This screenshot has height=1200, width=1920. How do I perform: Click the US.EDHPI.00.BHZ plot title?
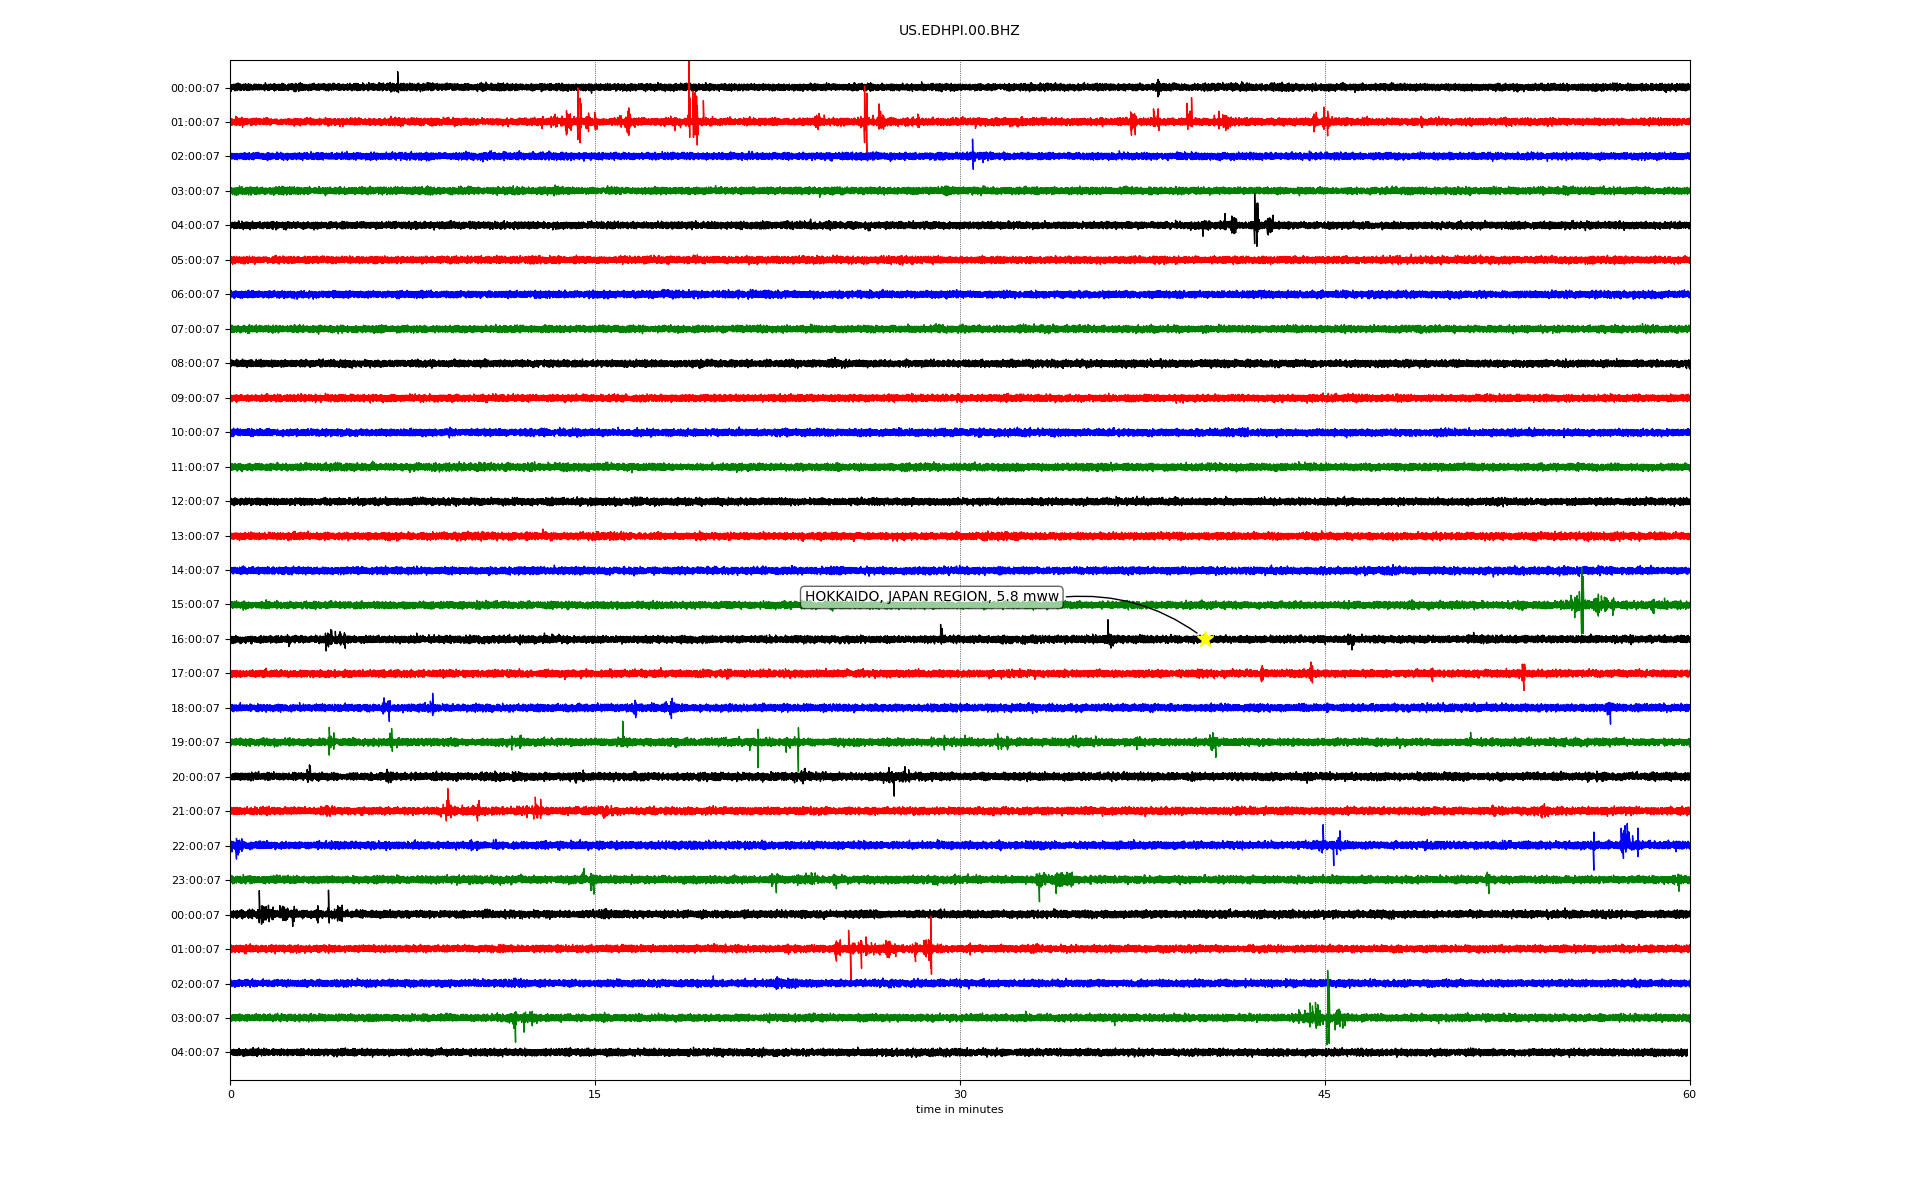(959, 31)
